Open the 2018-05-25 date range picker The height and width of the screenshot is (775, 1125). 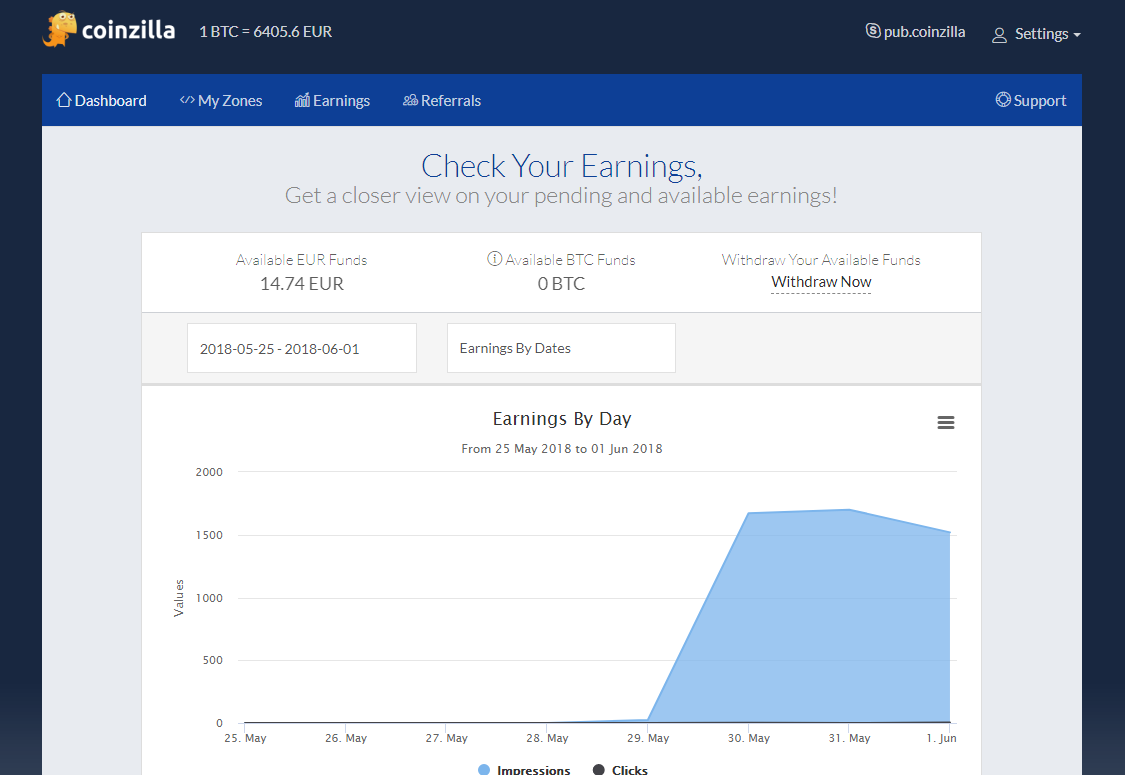[x=301, y=348]
